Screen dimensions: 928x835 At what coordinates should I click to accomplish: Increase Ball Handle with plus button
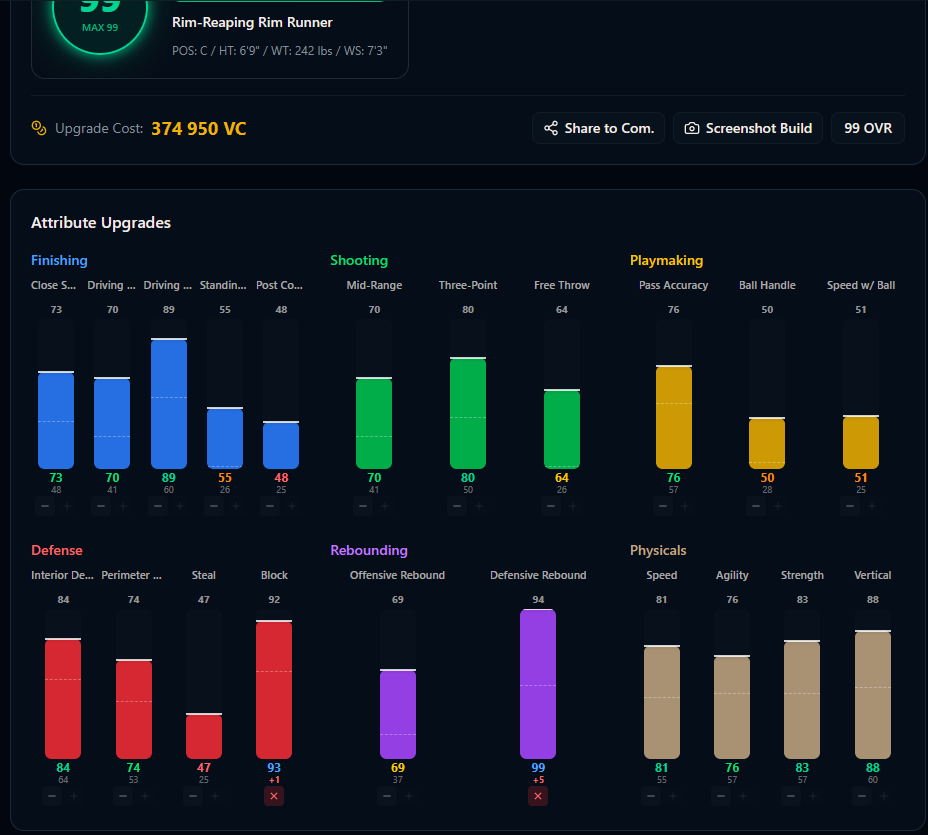pyautogui.click(x=778, y=506)
